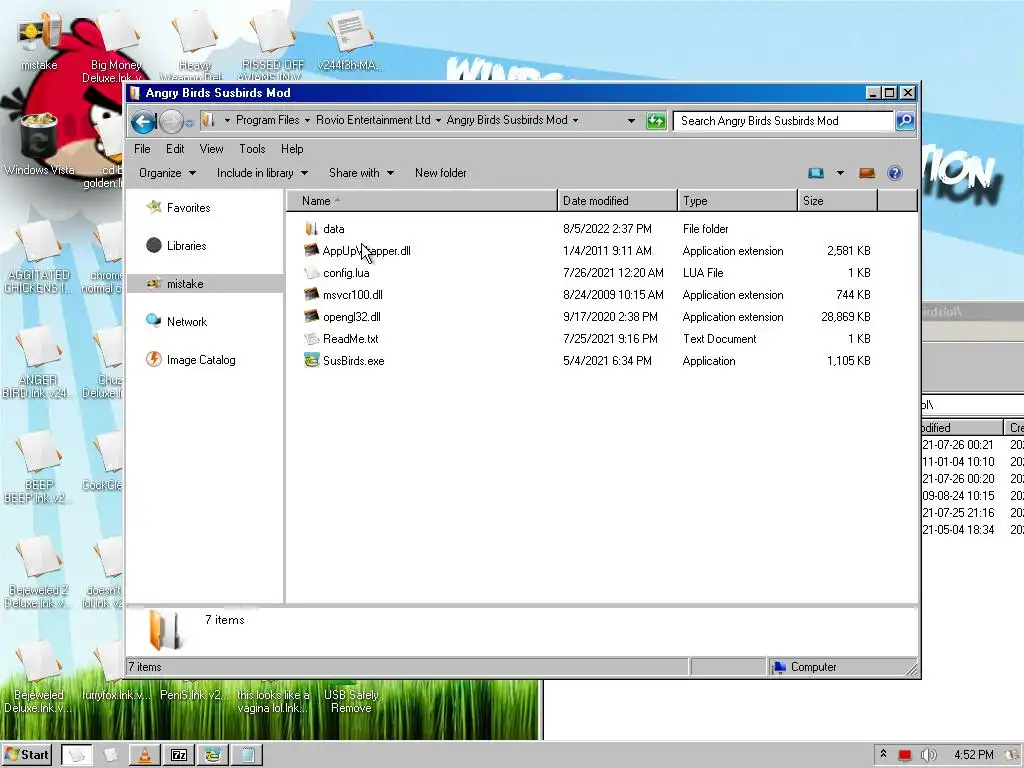Toggle the preview pane icon
This screenshot has width=1024, height=768.
867,173
